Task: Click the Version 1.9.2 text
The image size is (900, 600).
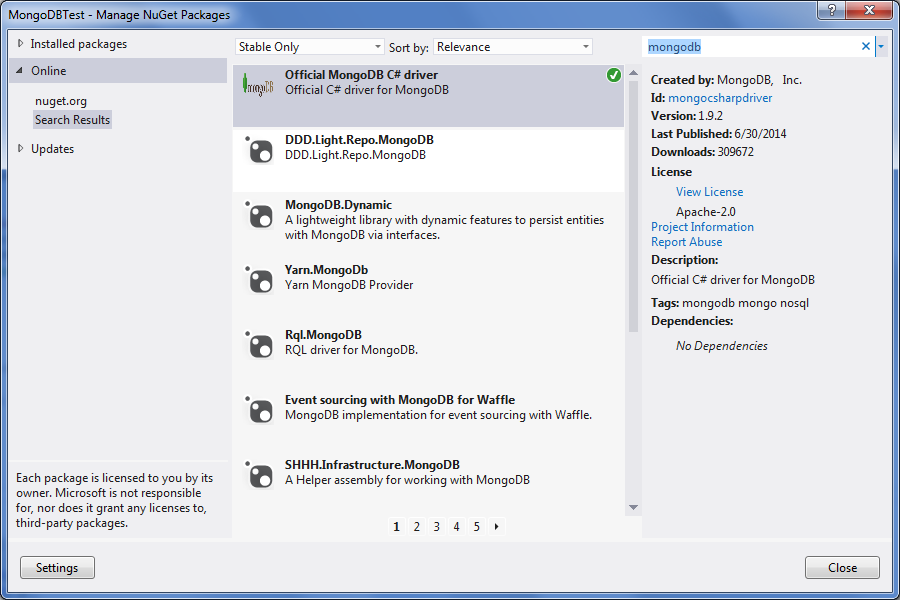Action: coord(686,116)
